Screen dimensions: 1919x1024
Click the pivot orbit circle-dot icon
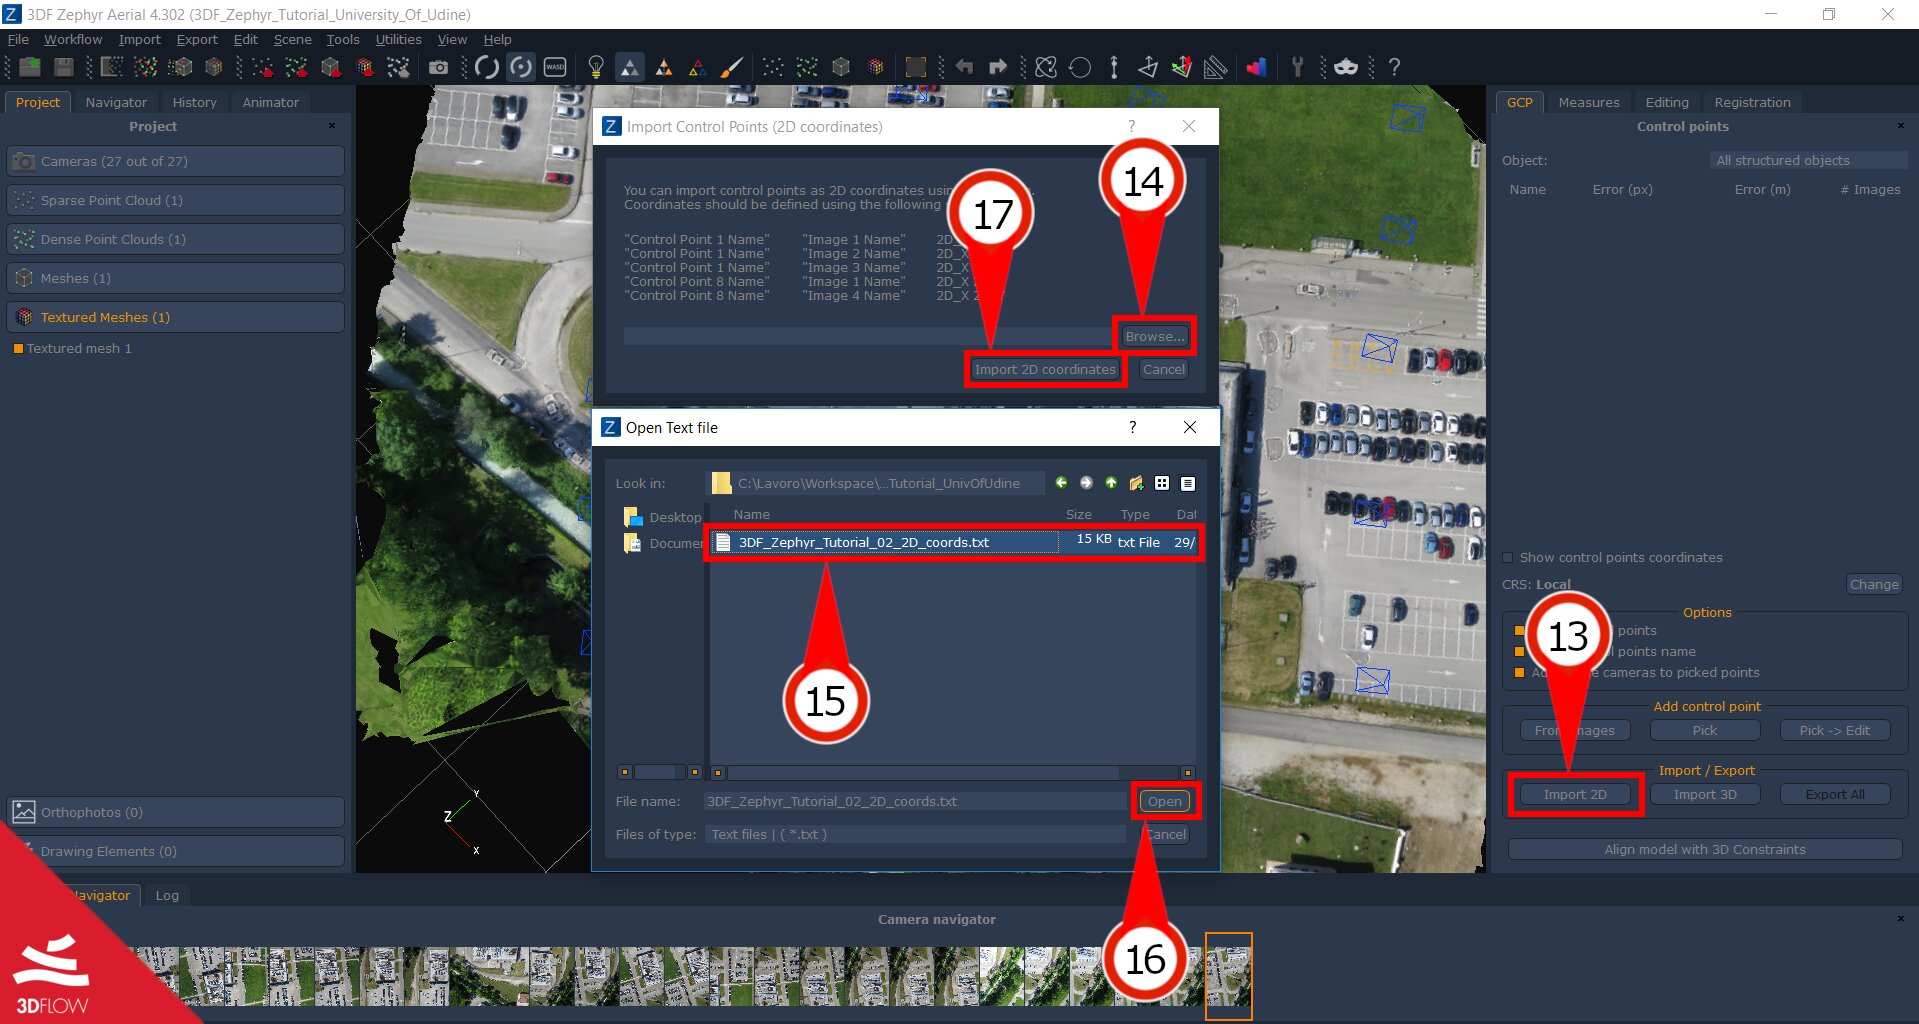(x=521, y=67)
